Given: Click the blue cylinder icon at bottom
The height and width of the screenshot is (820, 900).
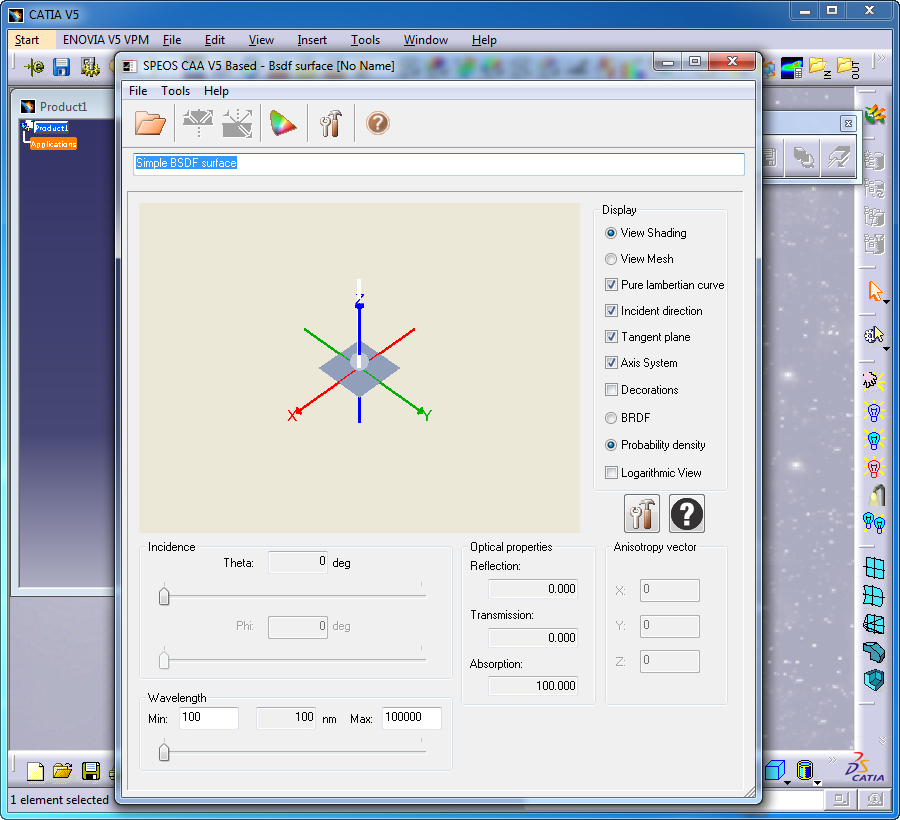Looking at the screenshot, I should (805, 770).
